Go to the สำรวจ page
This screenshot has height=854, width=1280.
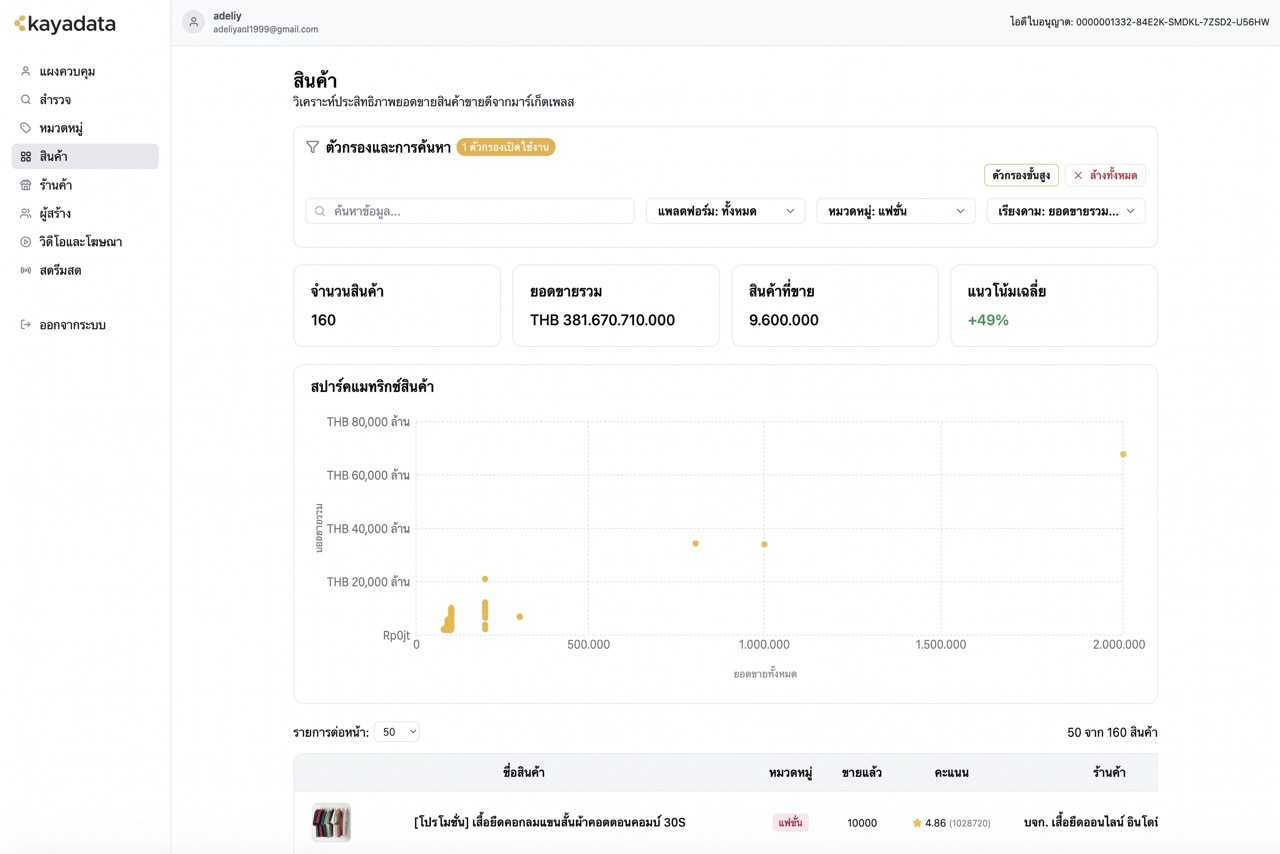click(x=85, y=100)
